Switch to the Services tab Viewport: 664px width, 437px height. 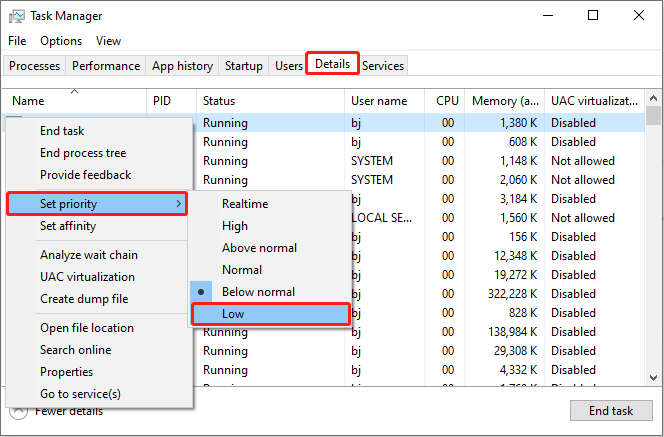[383, 66]
